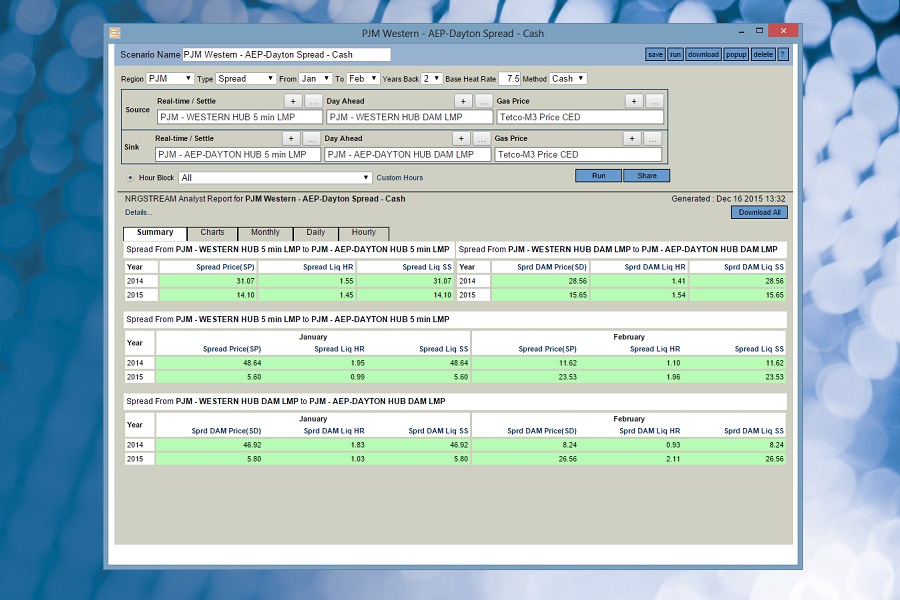Click the help question mark button
900x600 pixels.
point(783,55)
